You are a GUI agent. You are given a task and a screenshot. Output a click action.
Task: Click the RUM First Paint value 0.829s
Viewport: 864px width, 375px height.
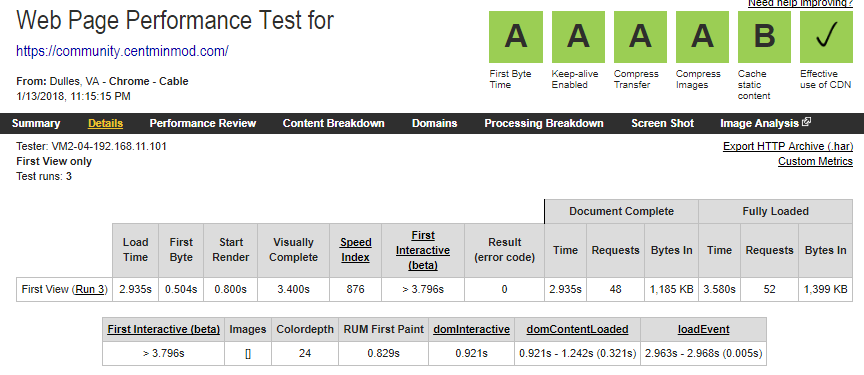(384, 354)
